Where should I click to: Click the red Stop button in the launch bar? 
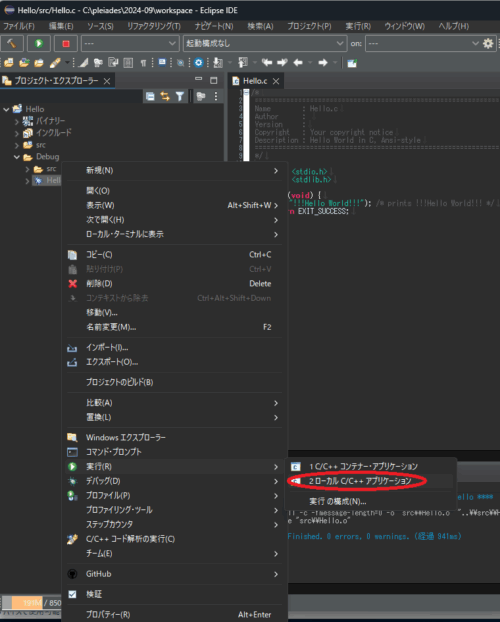[x=66, y=43]
